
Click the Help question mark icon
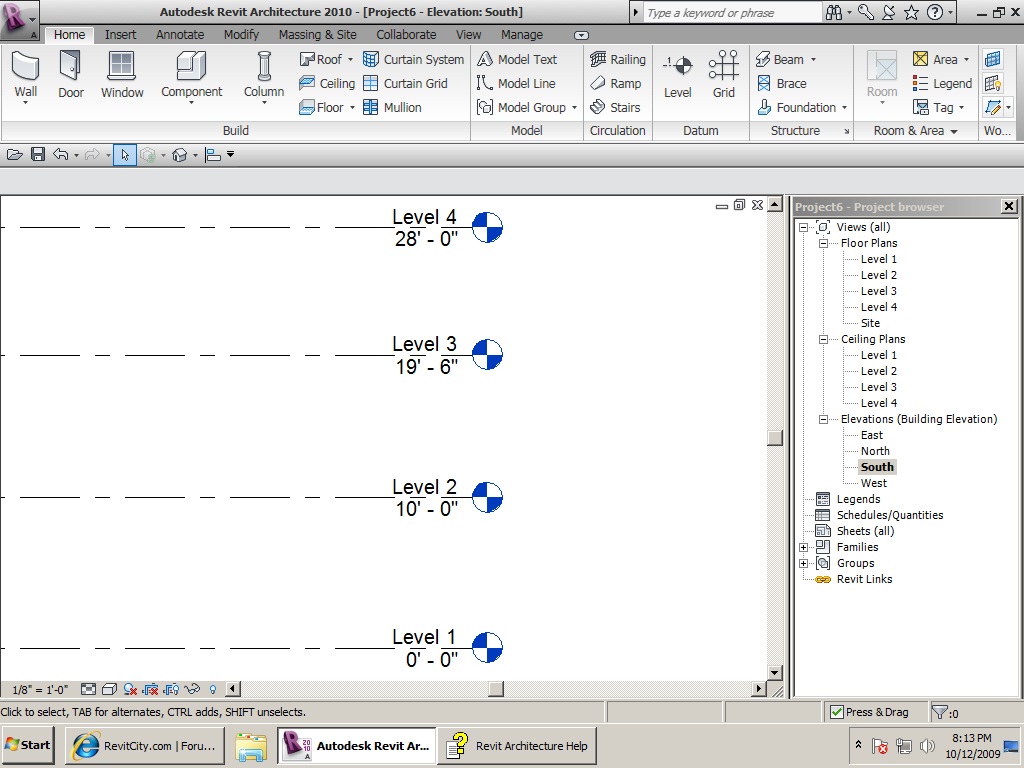935,12
